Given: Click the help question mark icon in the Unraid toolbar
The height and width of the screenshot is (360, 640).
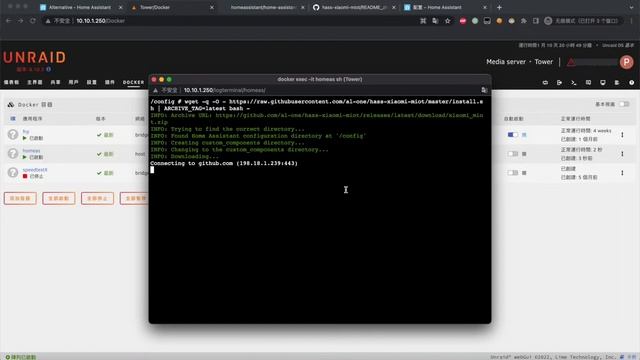Looking at the screenshot, I should pos(631,82).
